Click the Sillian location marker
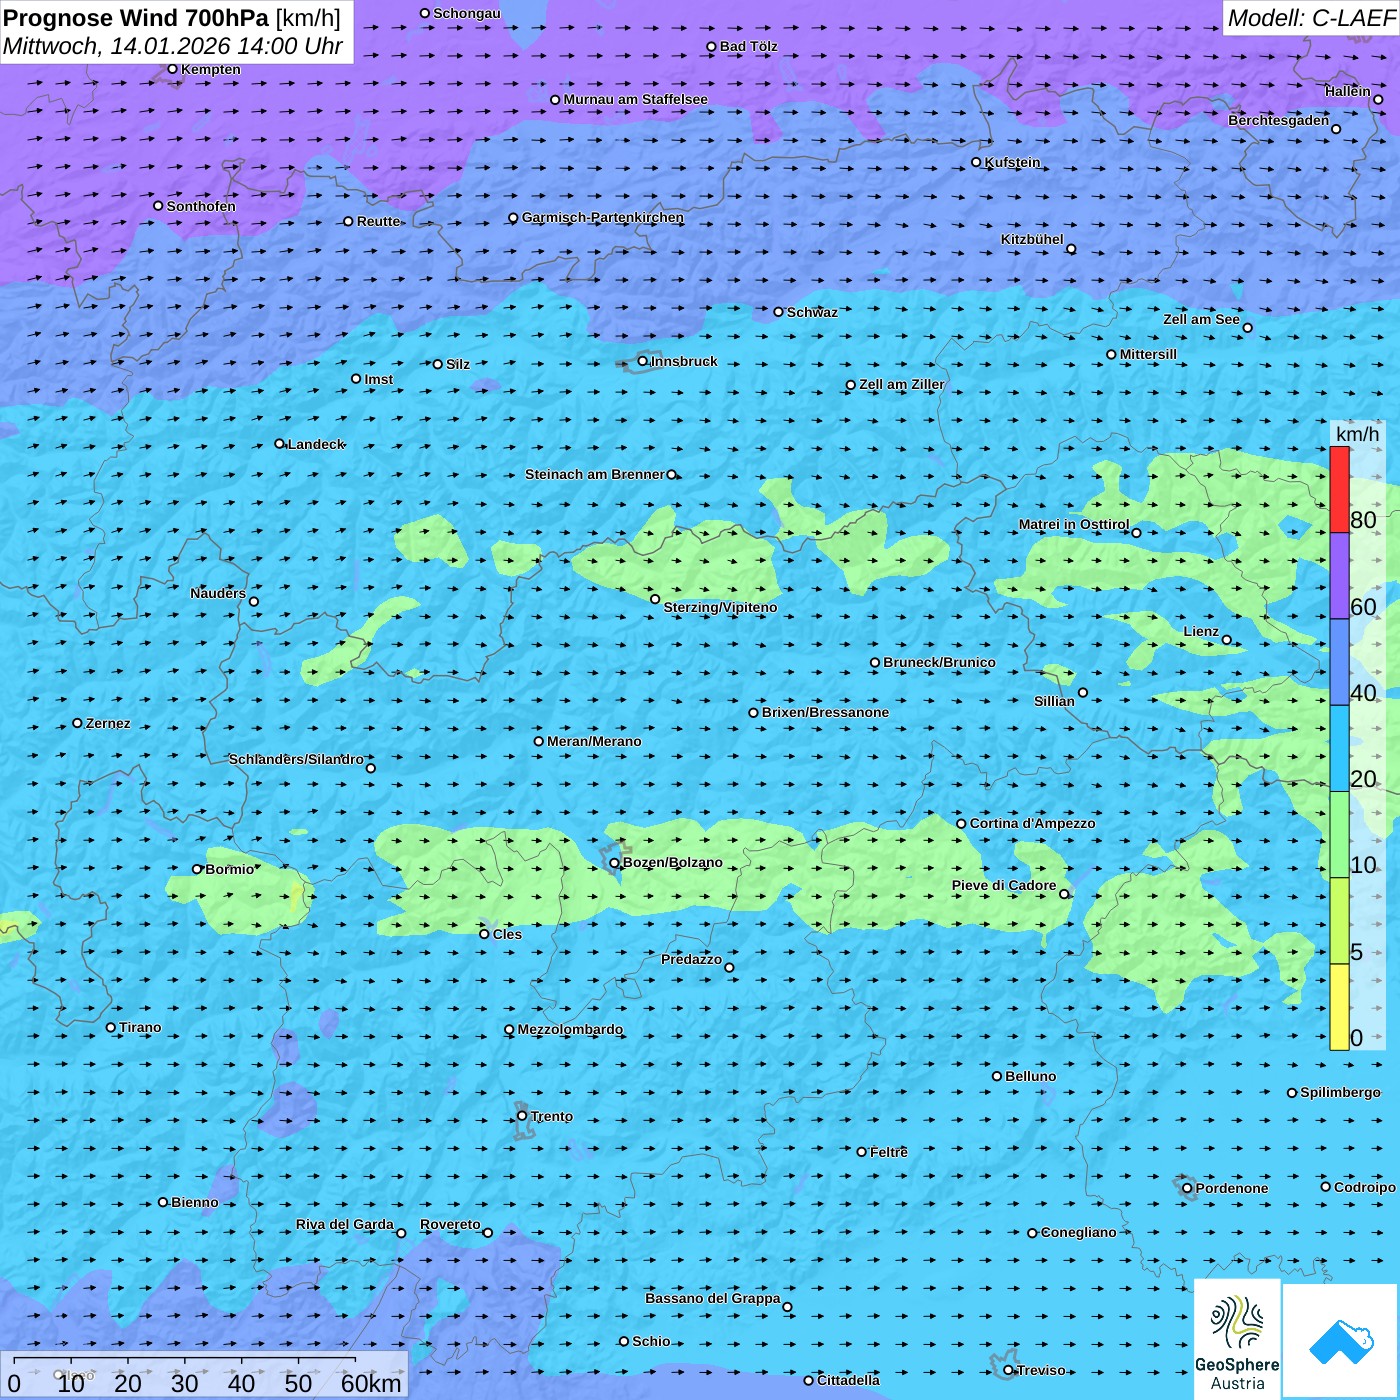This screenshot has width=1400, height=1400. coord(1083,692)
